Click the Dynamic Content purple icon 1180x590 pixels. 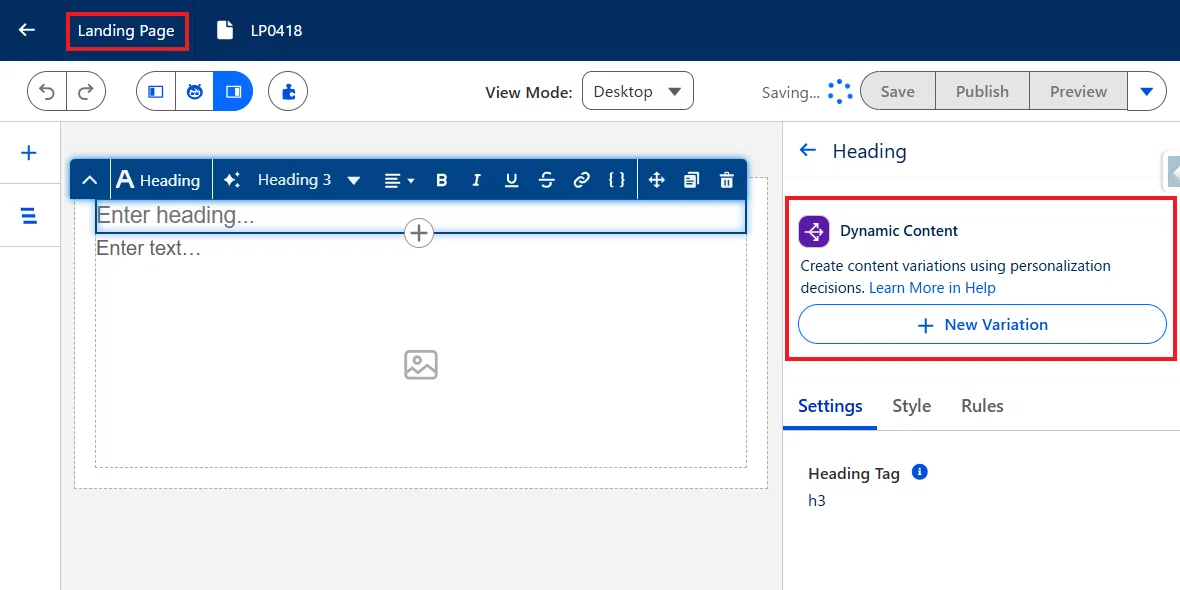[x=814, y=231]
